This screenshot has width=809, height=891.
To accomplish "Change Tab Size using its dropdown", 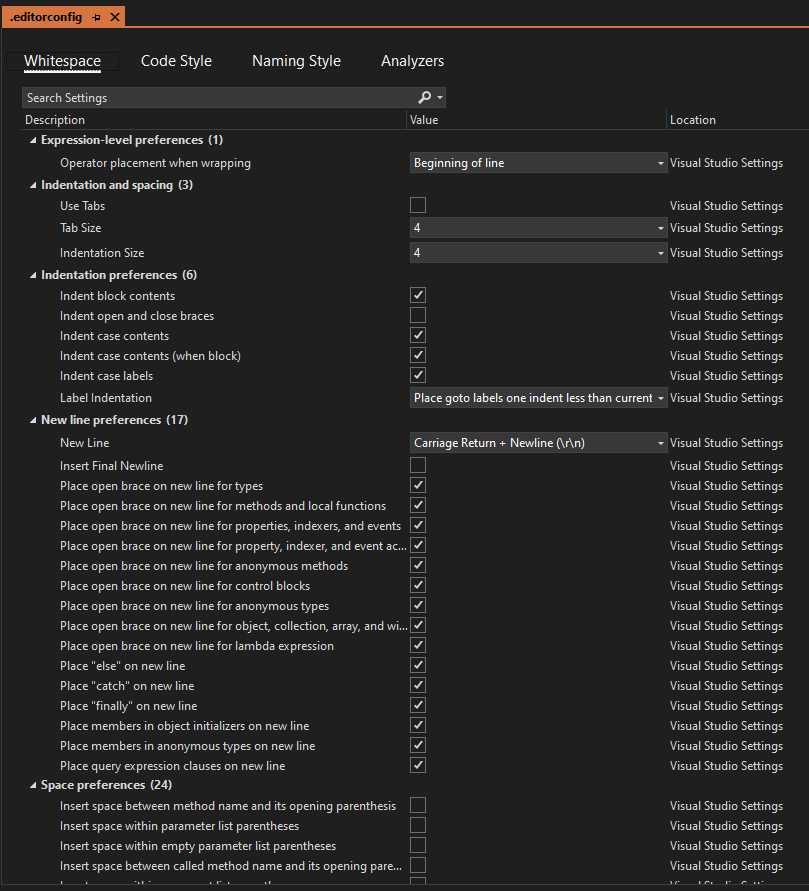I will tap(659, 227).
